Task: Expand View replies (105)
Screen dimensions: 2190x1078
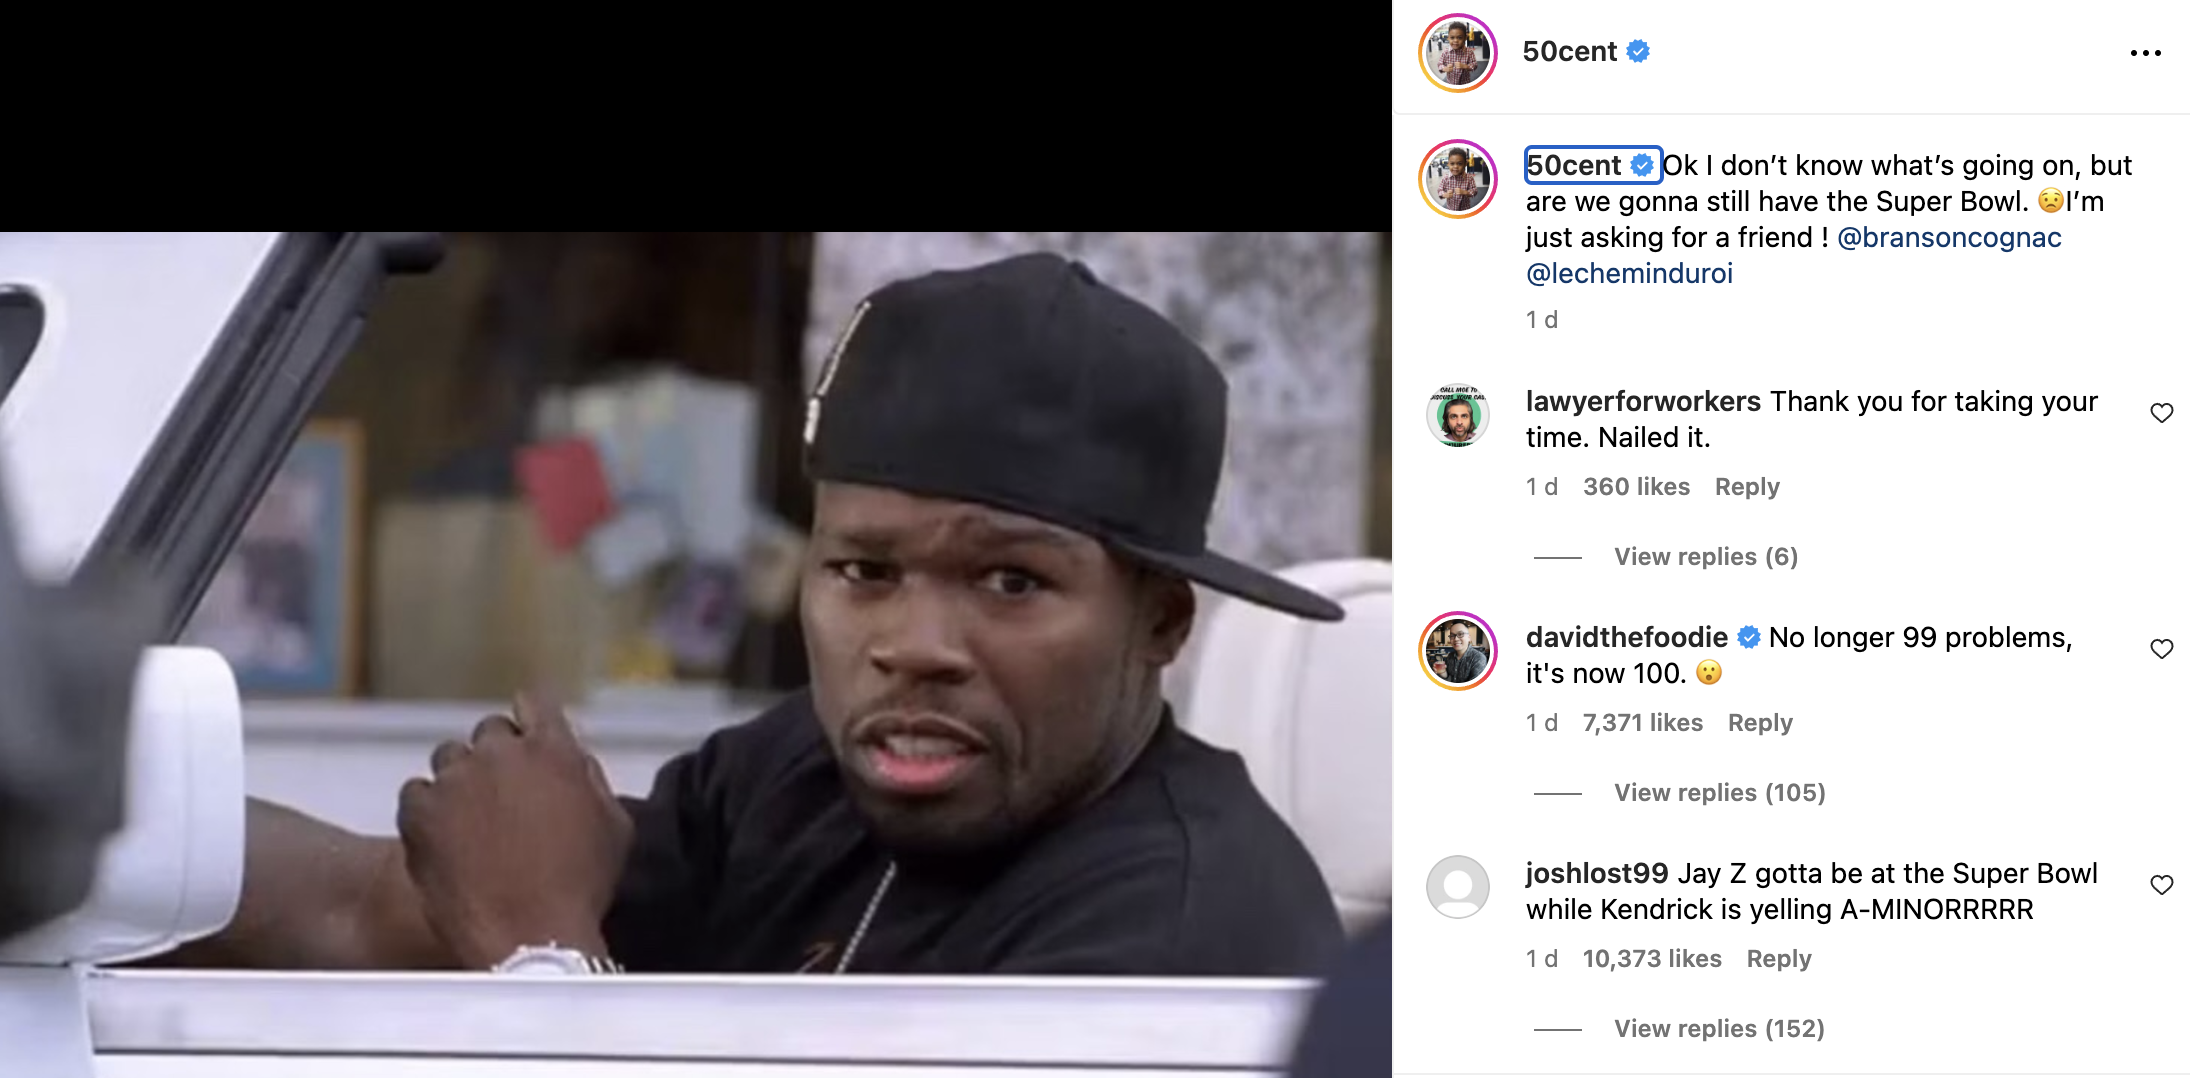Action: [x=1720, y=793]
